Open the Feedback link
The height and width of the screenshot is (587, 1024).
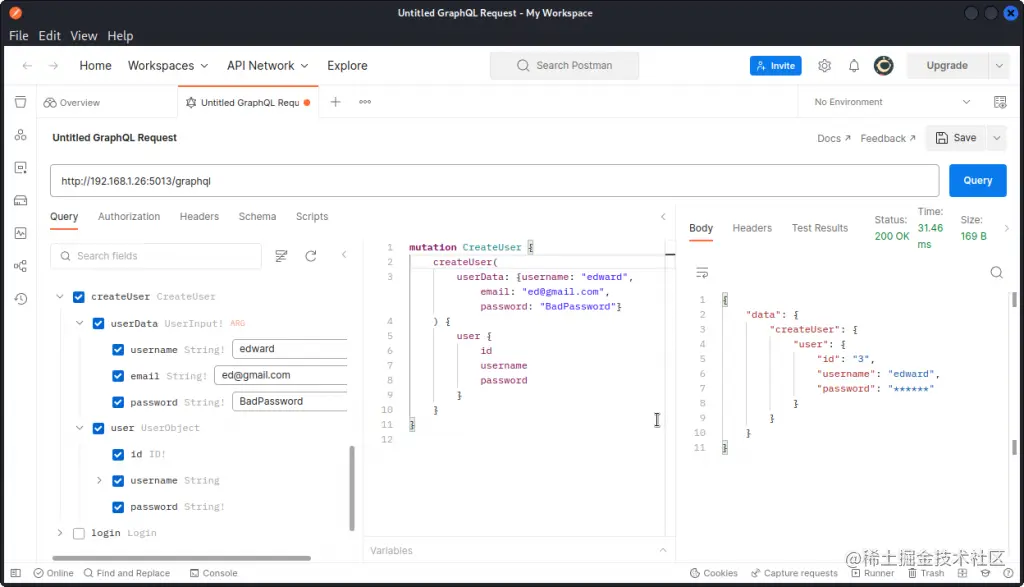888,138
